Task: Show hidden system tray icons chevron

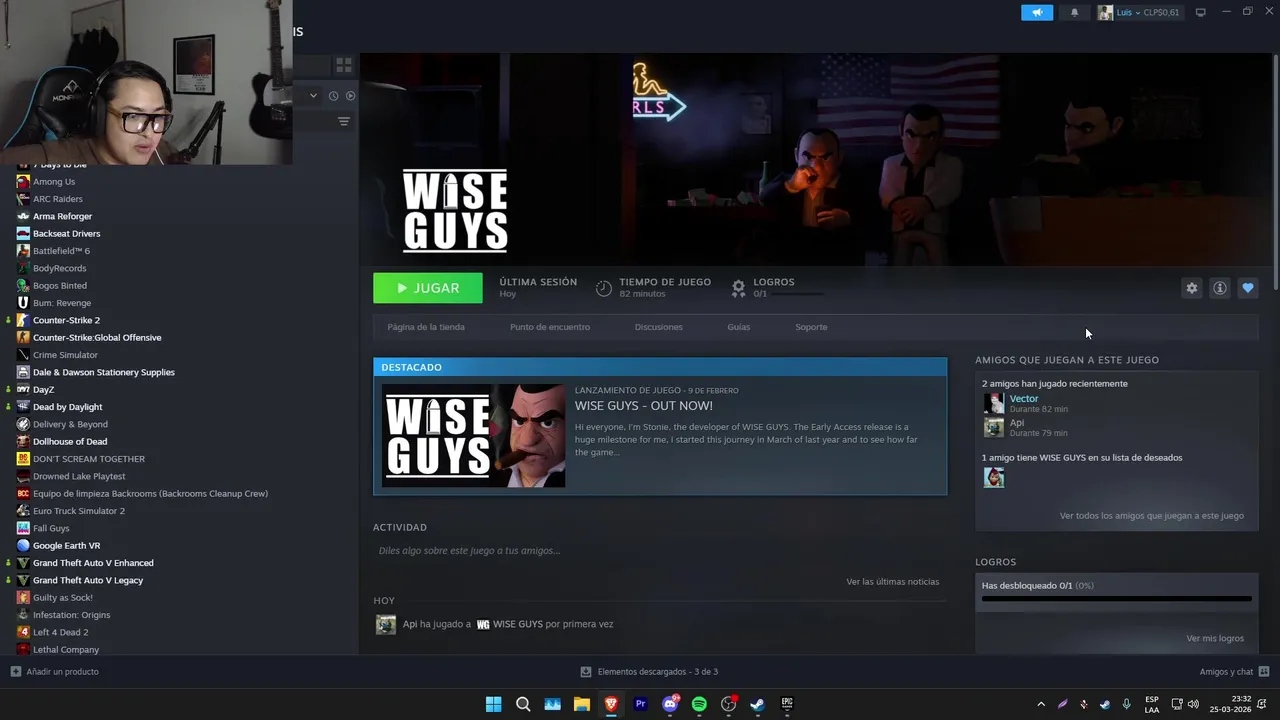Action: (x=1041, y=704)
